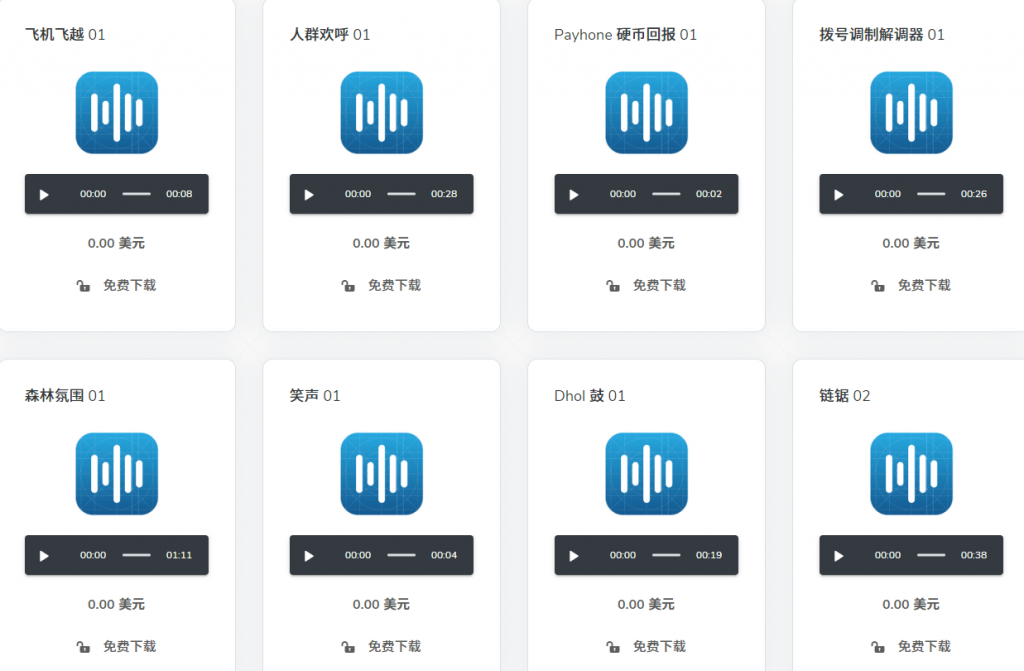
Task: Play the Dhol 鼓 01 clip
Action: tap(574, 555)
